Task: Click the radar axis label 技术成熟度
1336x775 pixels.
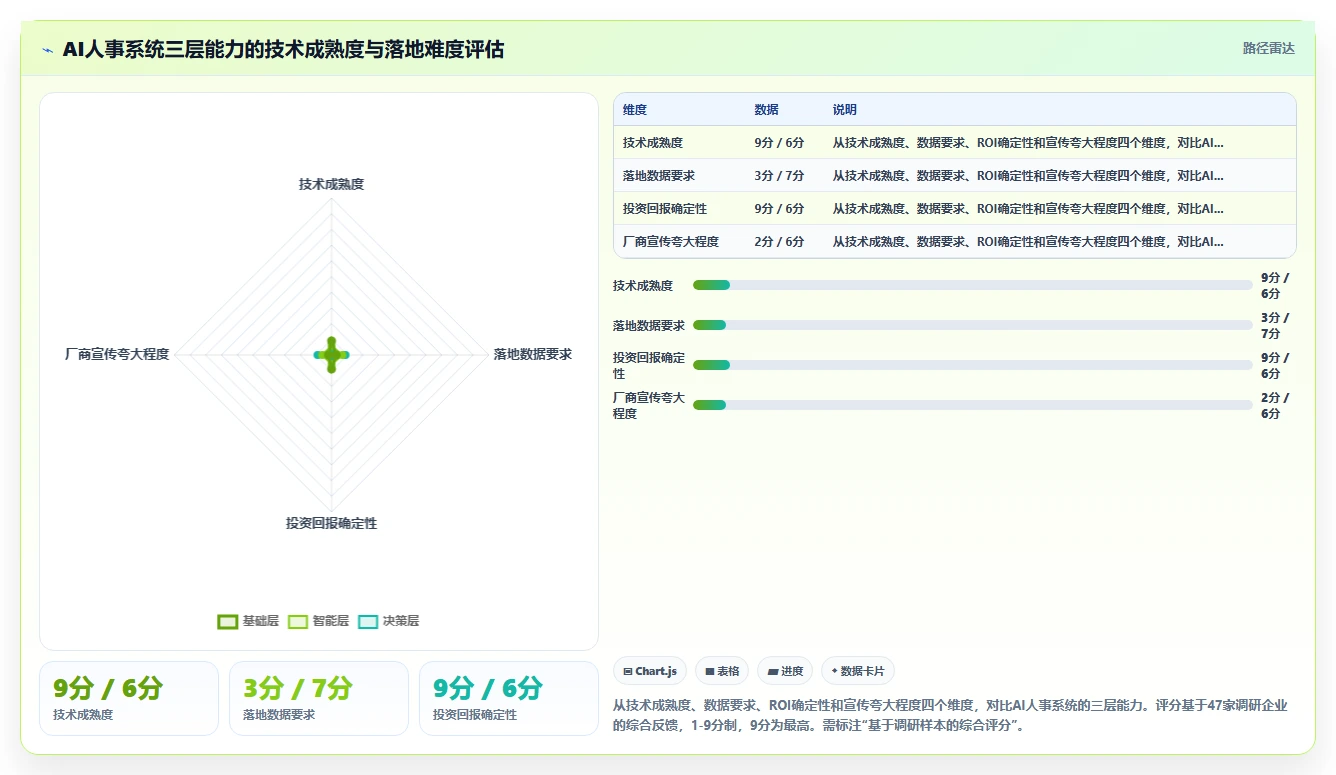Action: (x=331, y=184)
